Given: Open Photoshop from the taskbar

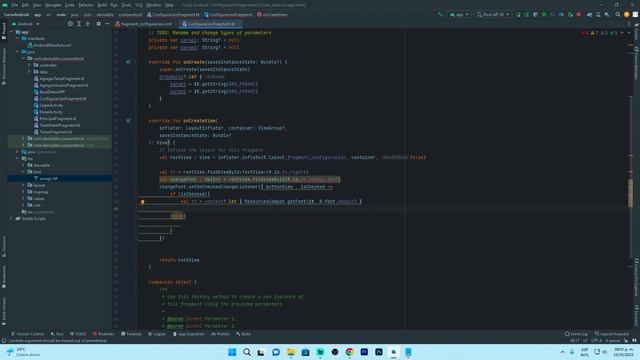Looking at the screenshot, I should [379, 352].
